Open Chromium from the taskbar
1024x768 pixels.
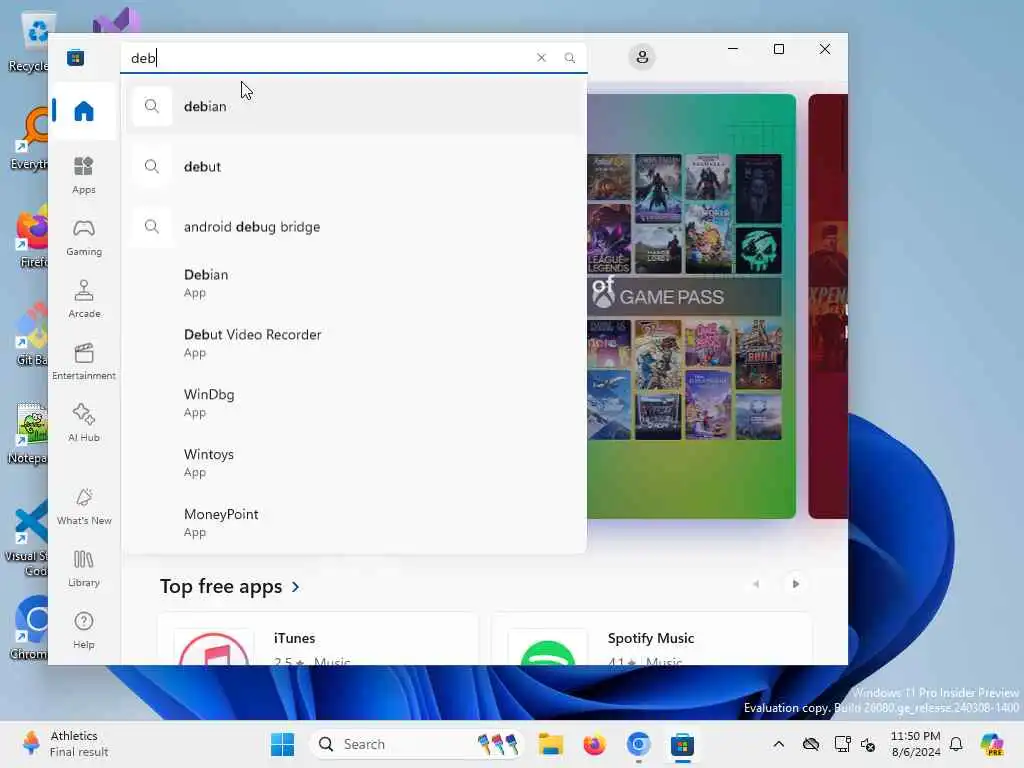pos(638,744)
